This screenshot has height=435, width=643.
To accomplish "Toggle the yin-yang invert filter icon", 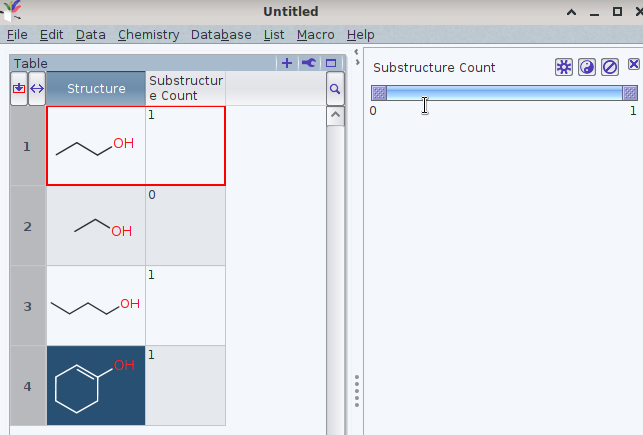I will tap(587, 67).
